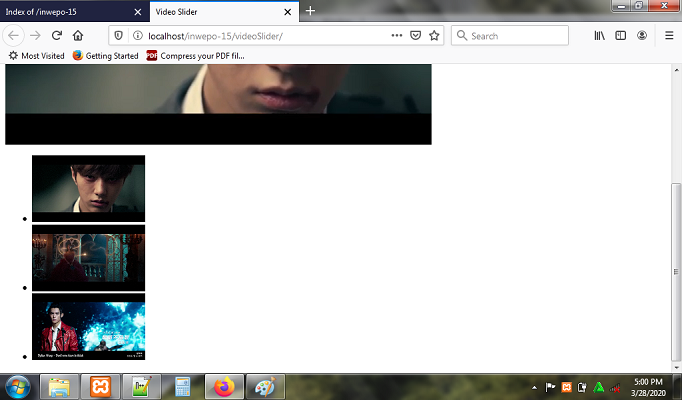Open page actions three-dot menu

(x=397, y=36)
